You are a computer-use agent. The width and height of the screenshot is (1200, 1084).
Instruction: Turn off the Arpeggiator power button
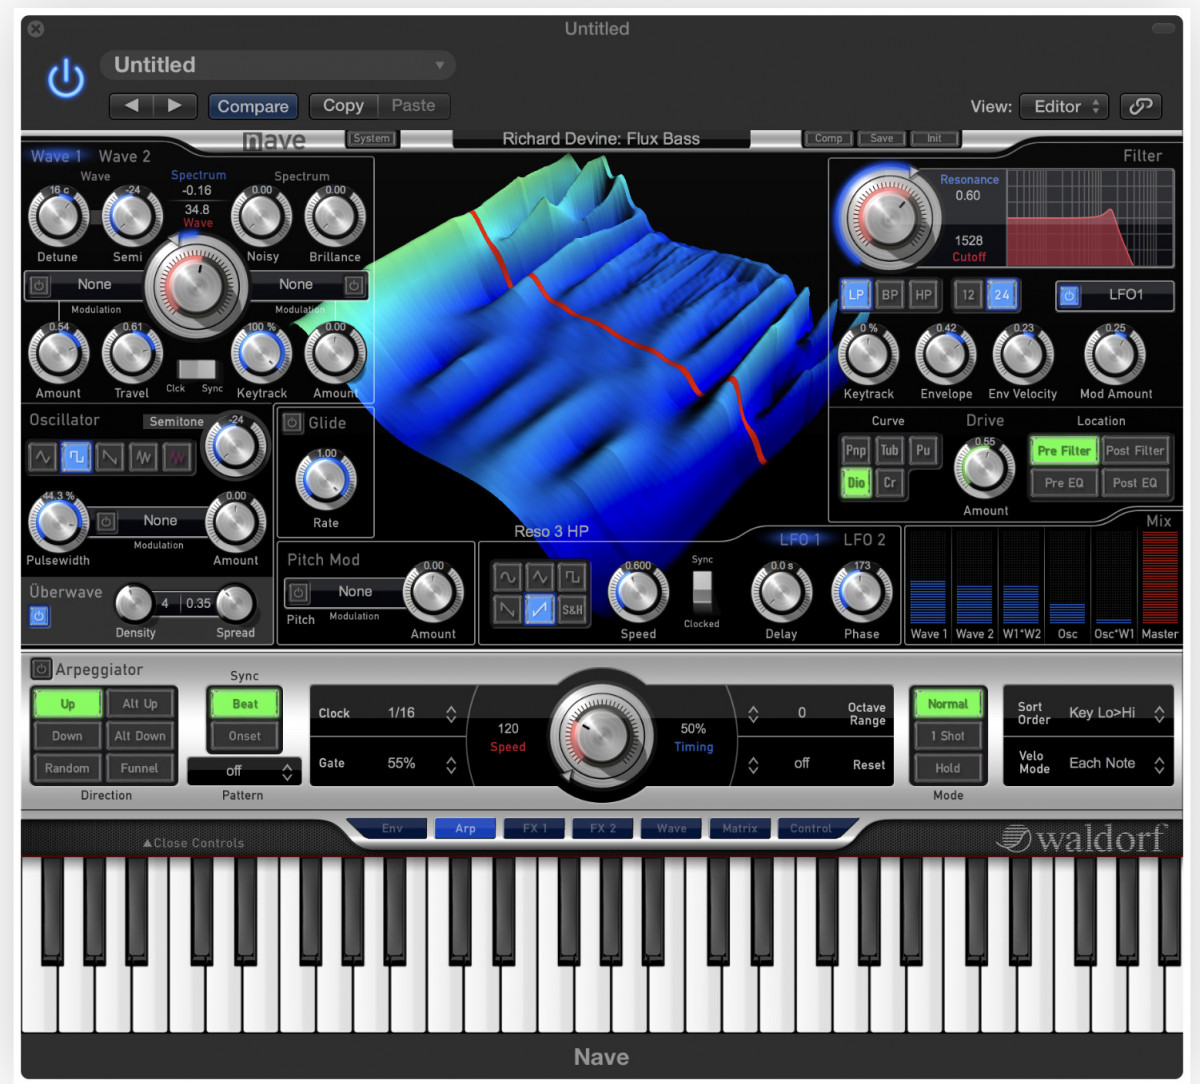click(41, 669)
